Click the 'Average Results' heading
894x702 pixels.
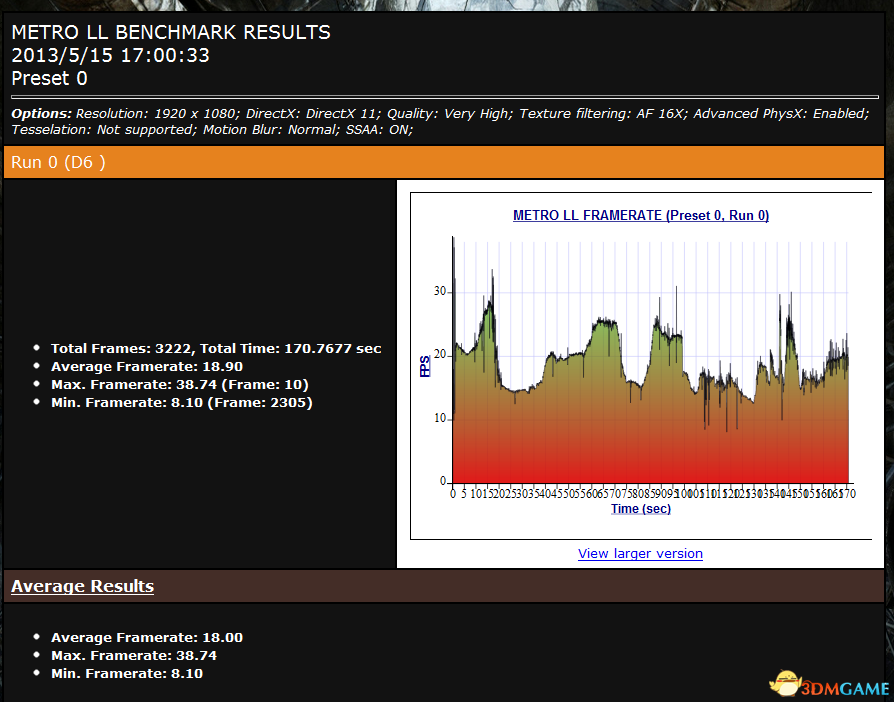pyautogui.click(x=82, y=586)
